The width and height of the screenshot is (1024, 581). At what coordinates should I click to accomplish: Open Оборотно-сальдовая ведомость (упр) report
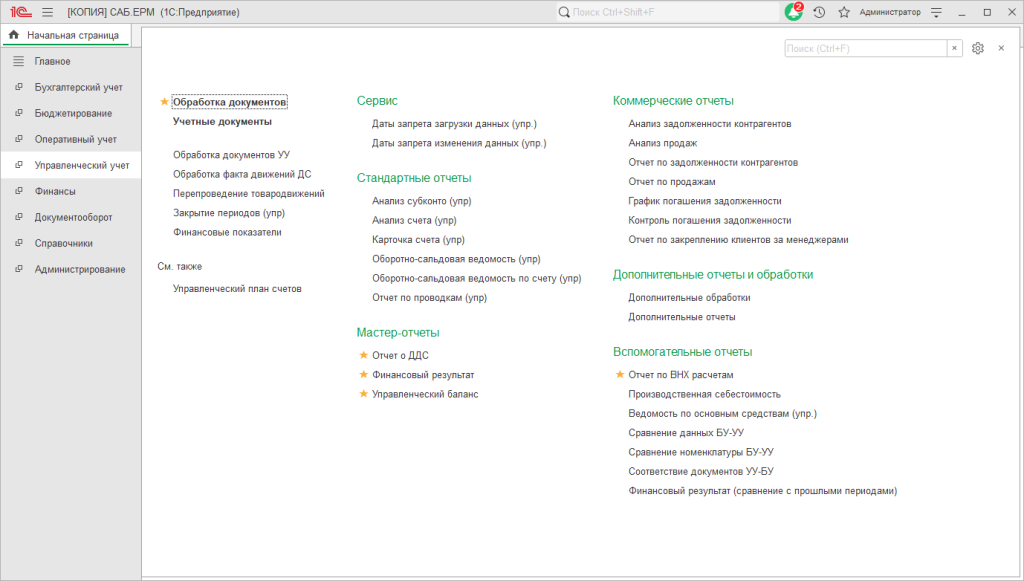456,259
